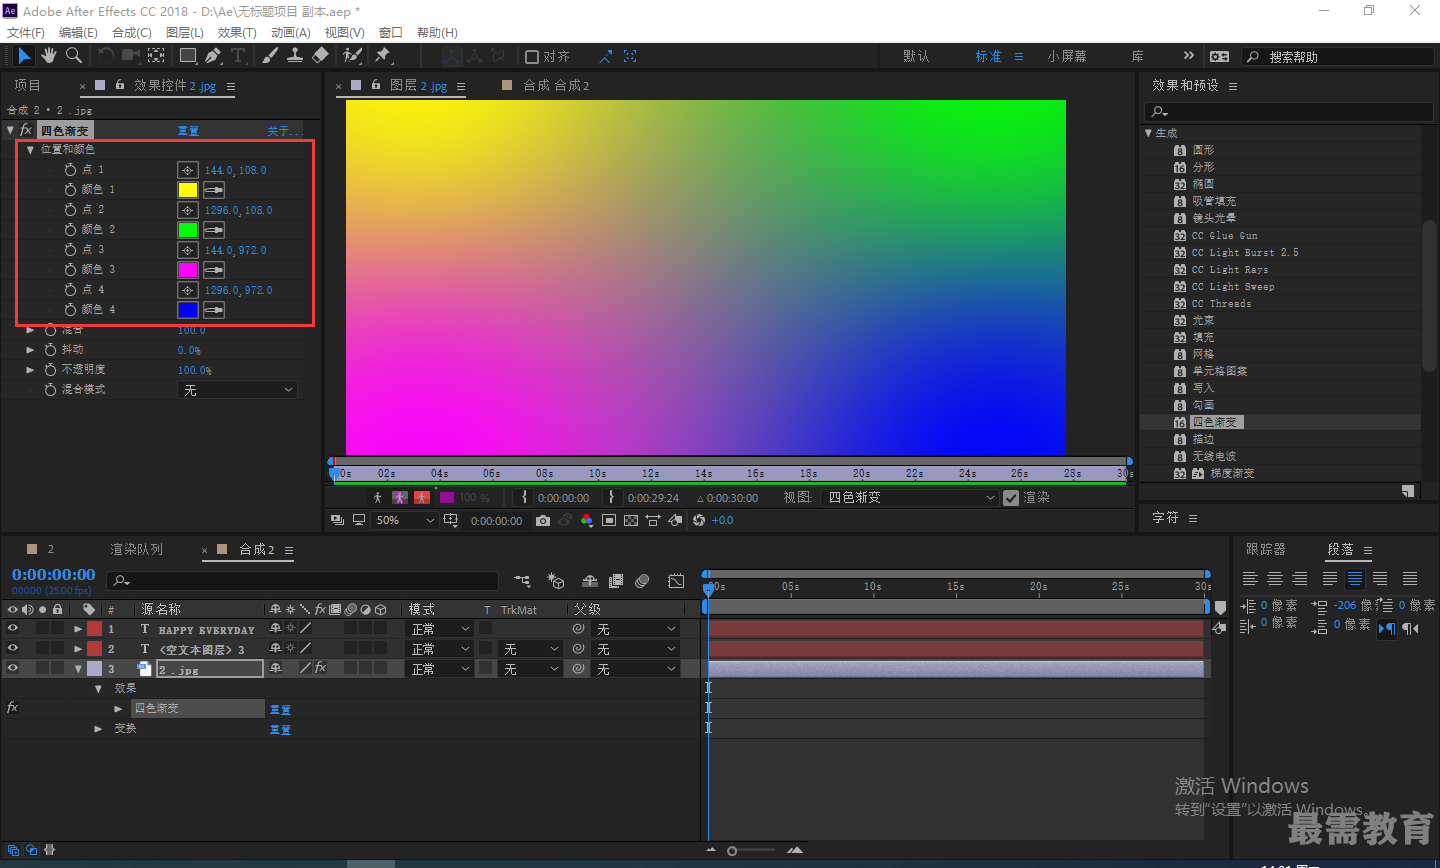Click the 搜索帮助 search field

(x=1339, y=57)
